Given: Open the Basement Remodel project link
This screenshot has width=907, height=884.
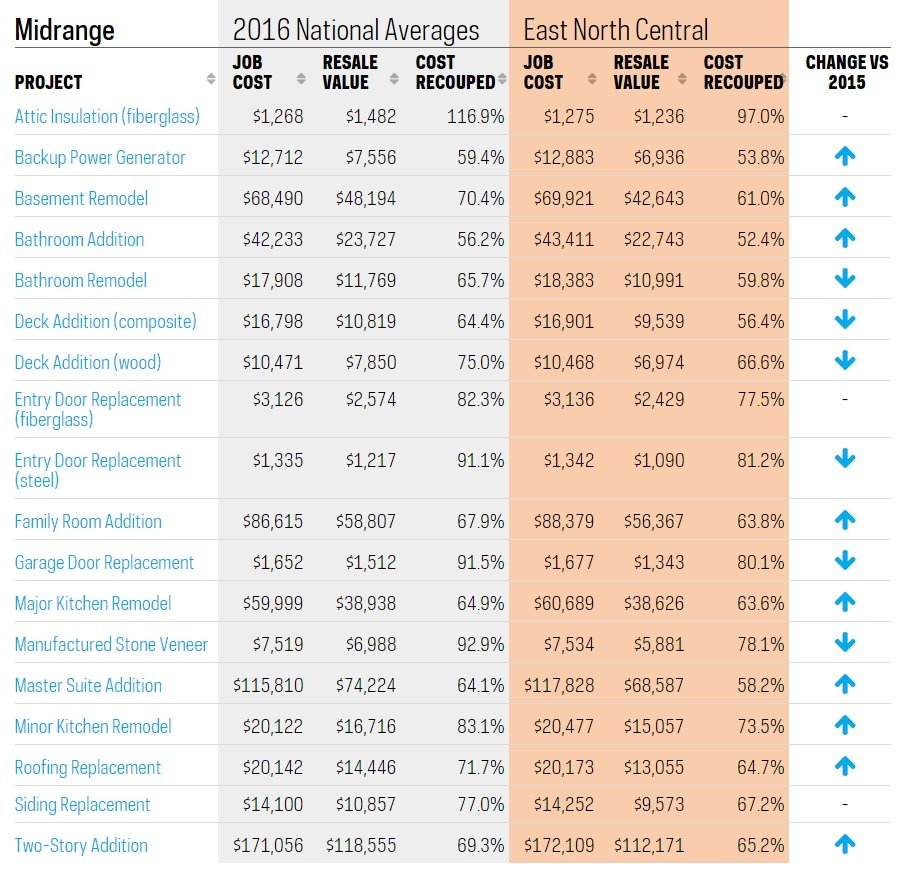Looking at the screenshot, I should pyautogui.click(x=81, y=198).
